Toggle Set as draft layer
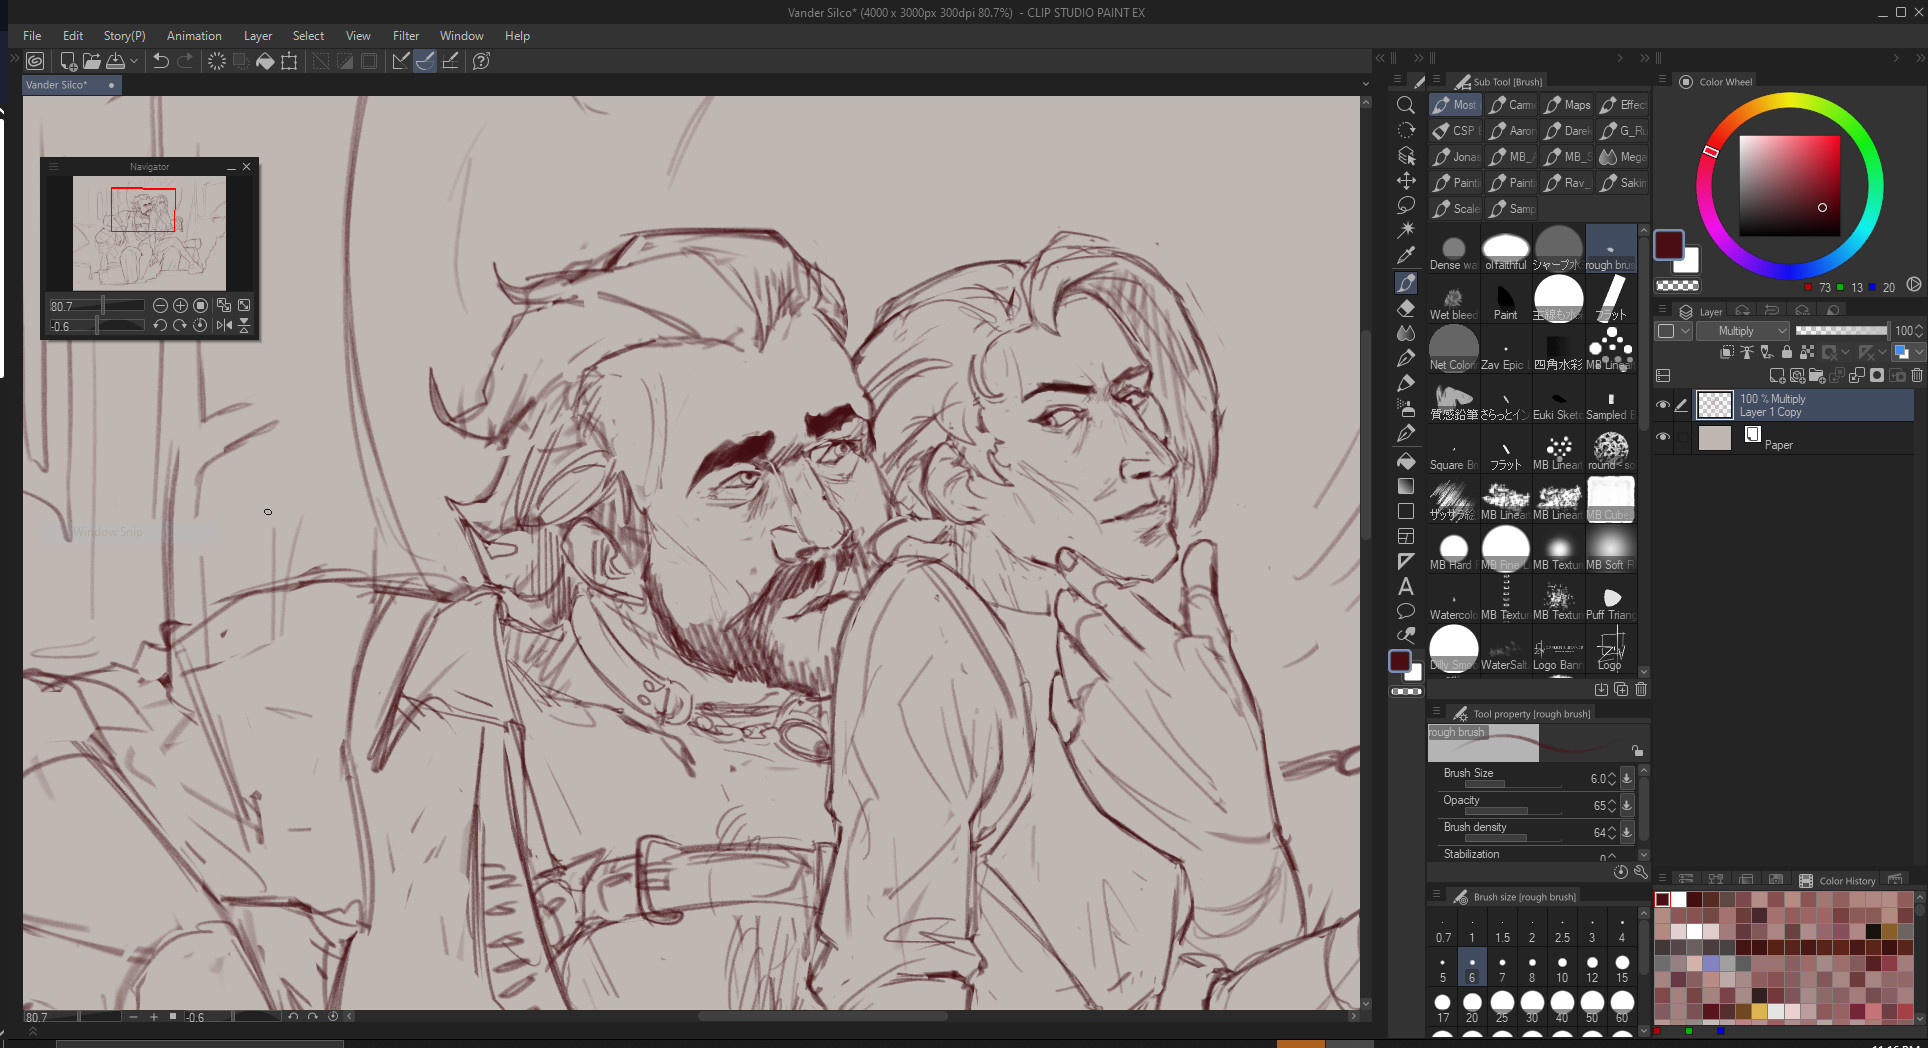The image size is (1928, 1048). [x=1767, y=352]
